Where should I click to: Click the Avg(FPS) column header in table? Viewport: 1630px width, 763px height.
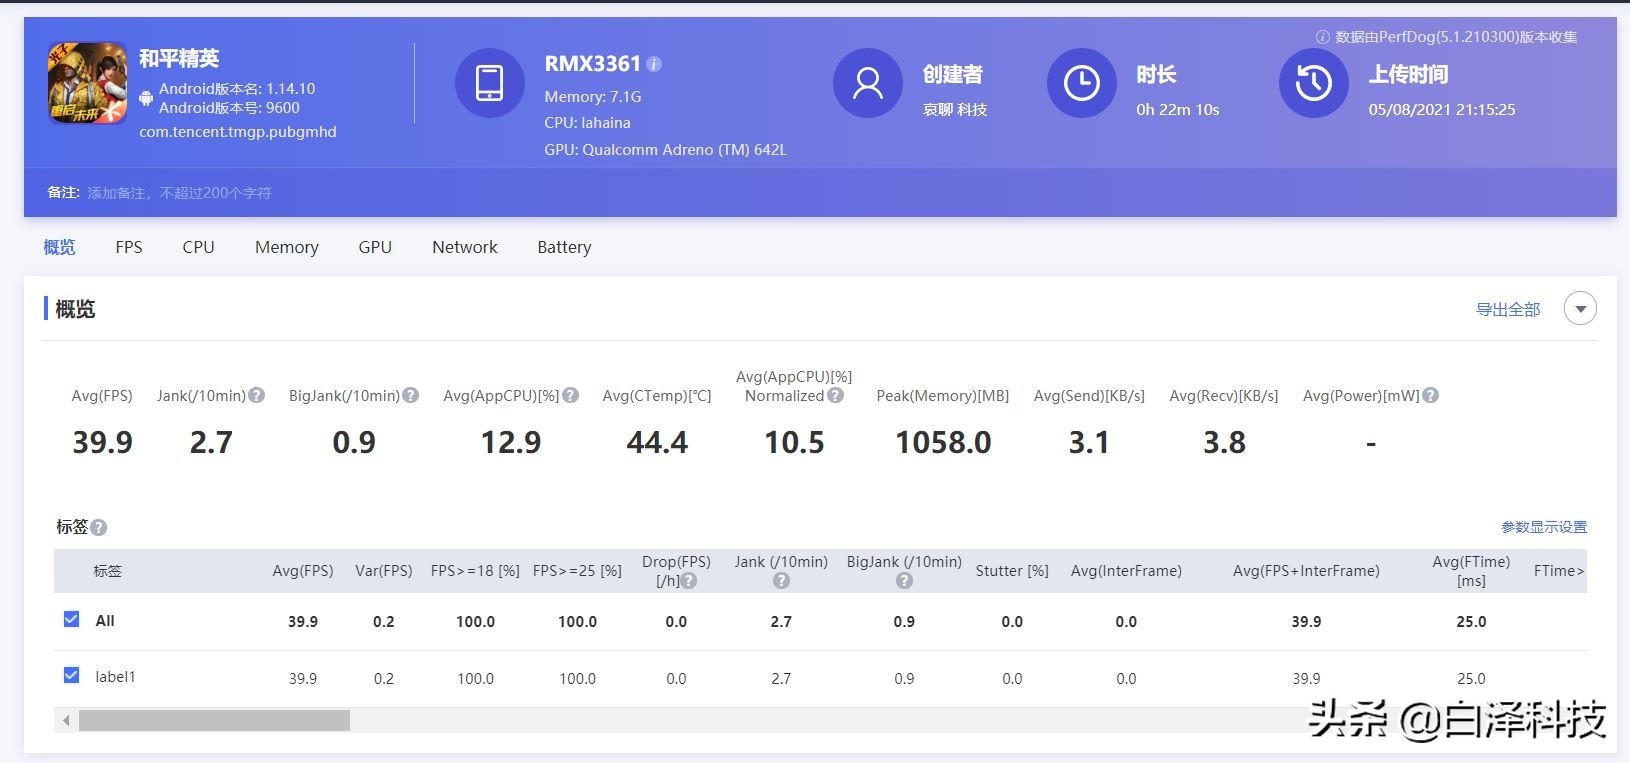click(x=303, y=571)
